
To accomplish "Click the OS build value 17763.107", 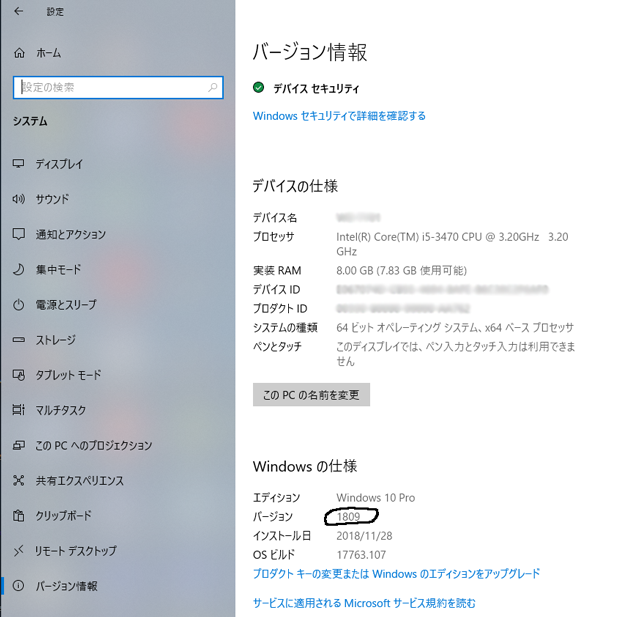I will coord(361,555).
